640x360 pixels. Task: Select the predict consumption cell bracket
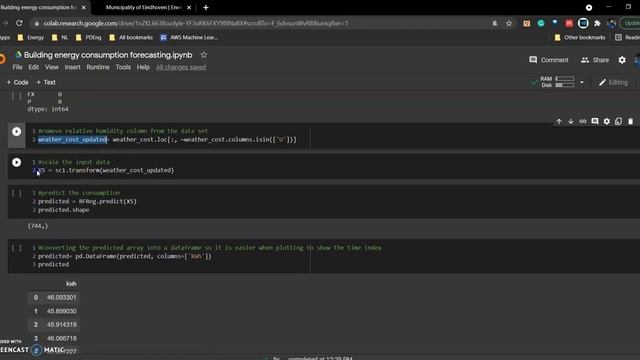[16, 193]
